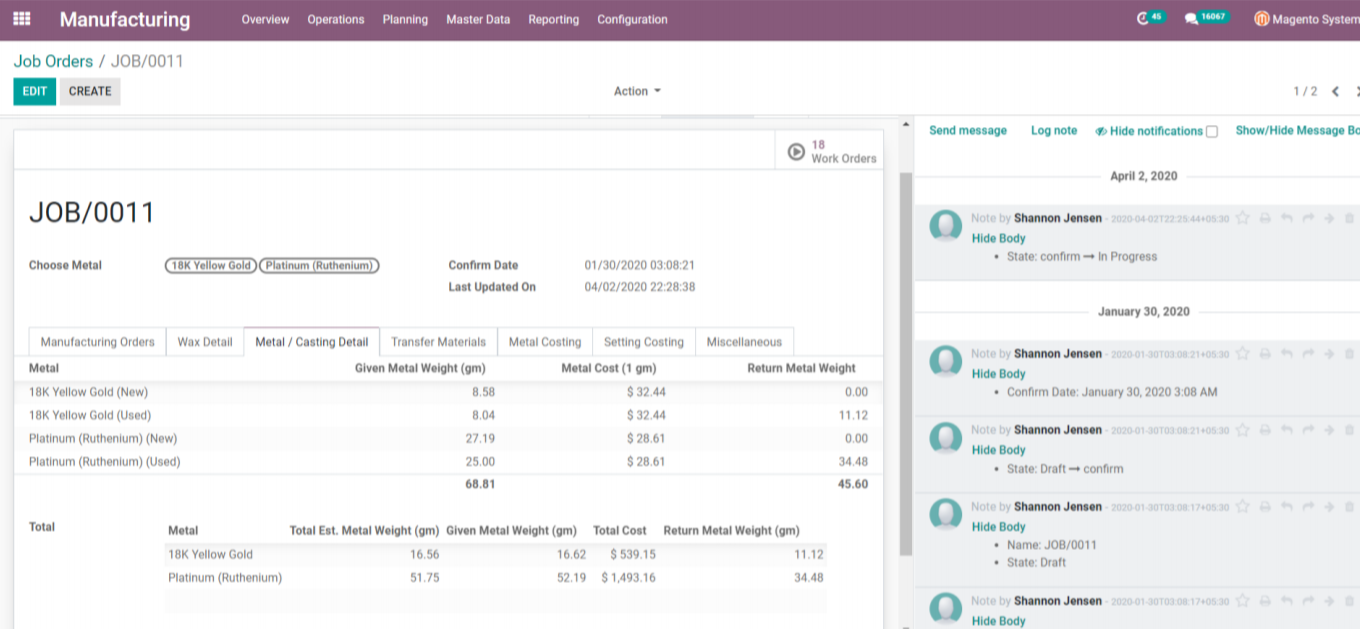
Task: Delete the 'Confirm Date' note trash icon
Action: [x=1349, y=354]
